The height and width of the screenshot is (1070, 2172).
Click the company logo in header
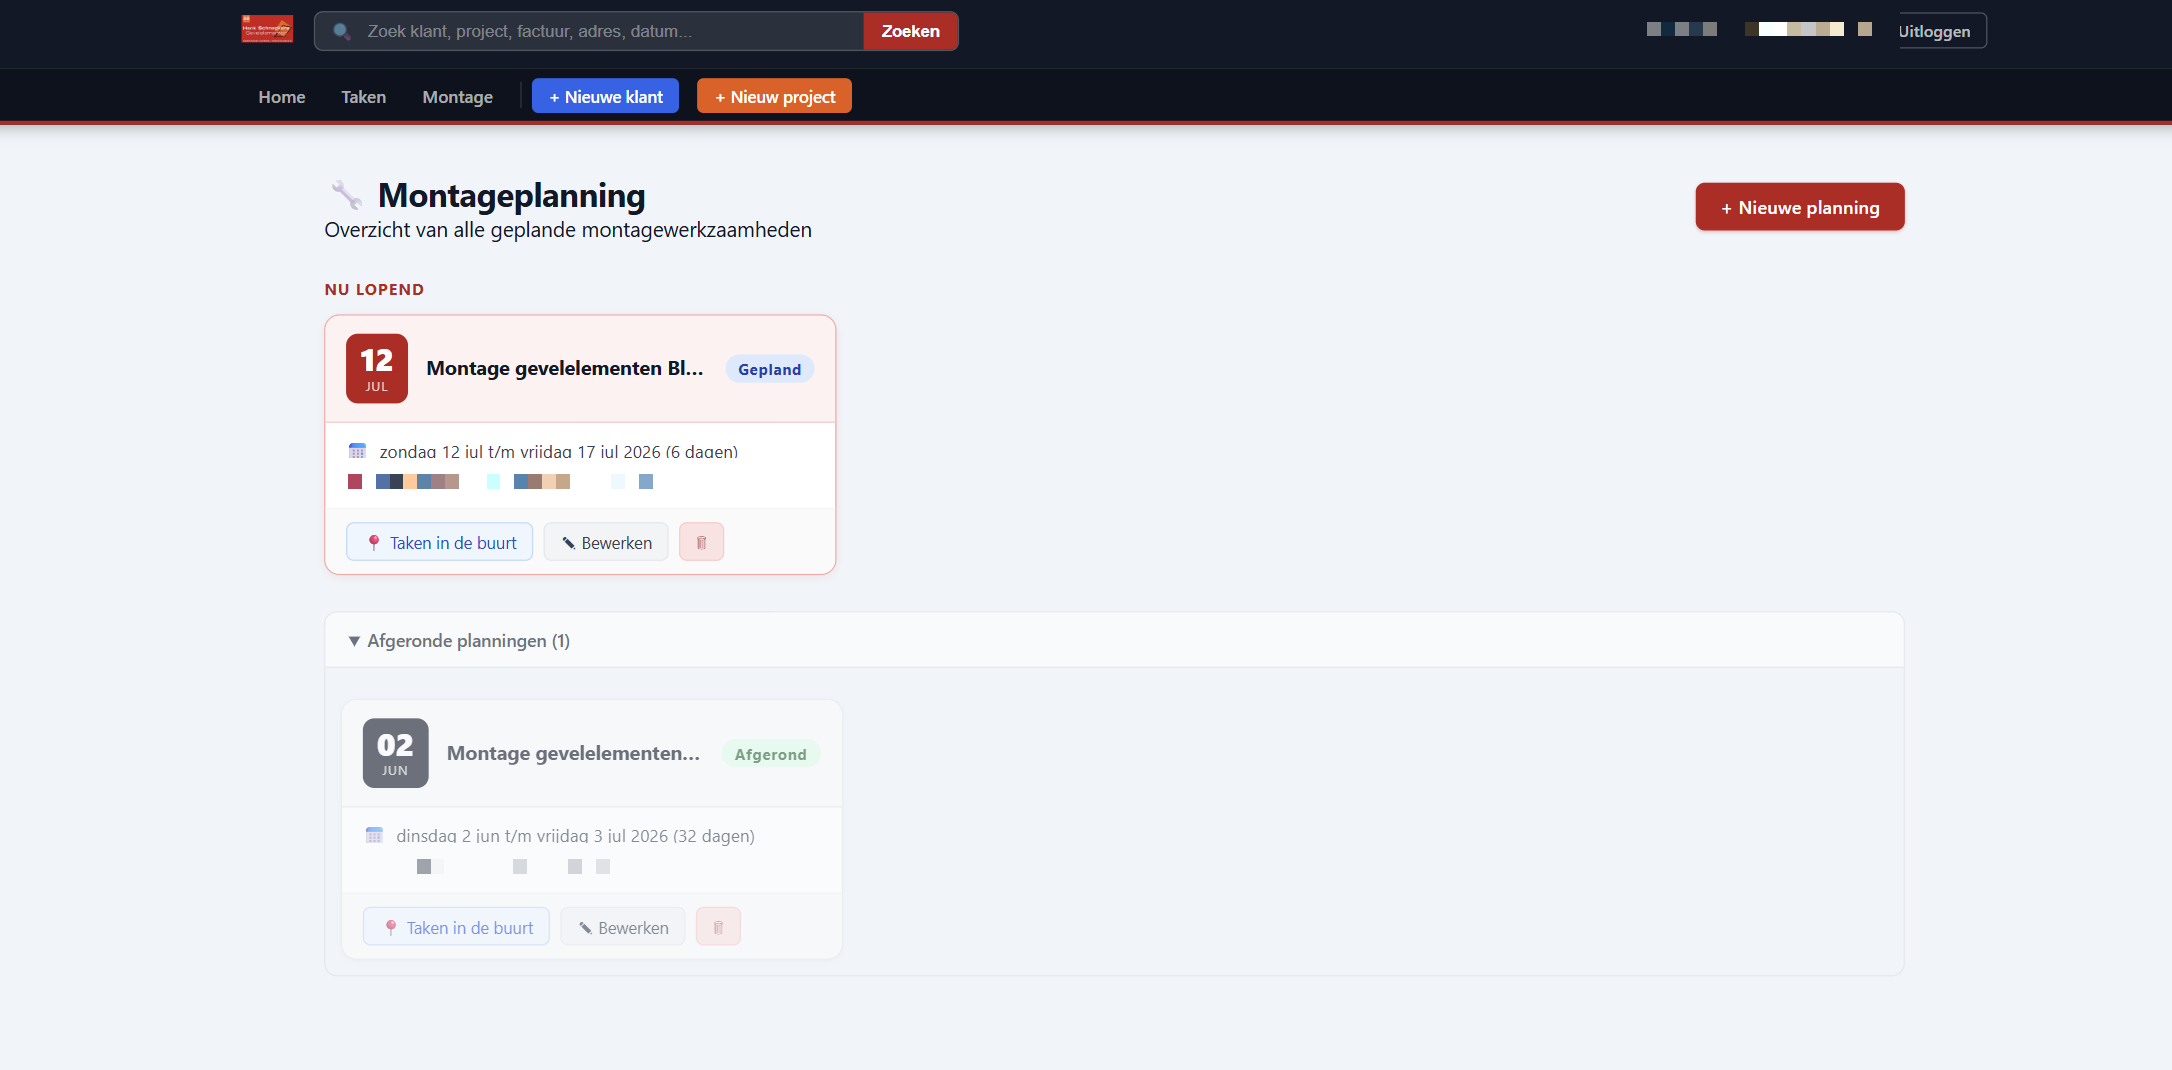[x=267, y=30]
